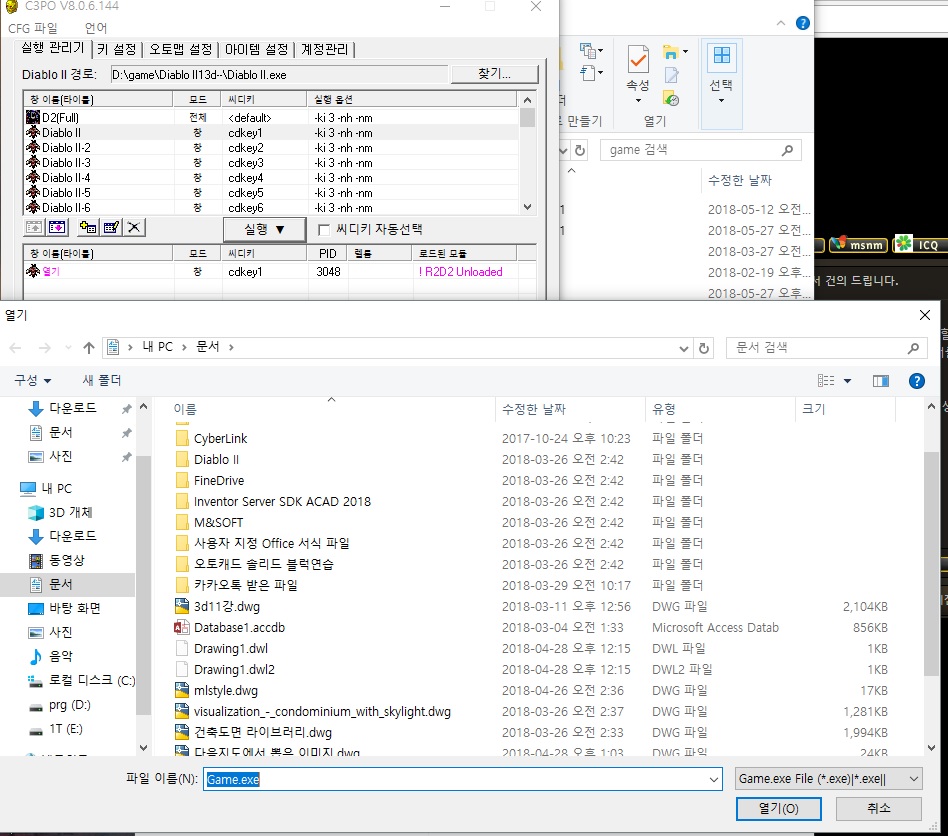Click the C3PO list vertical scrollbar
Screen dimensions: 948x836
tap(527, 154)
